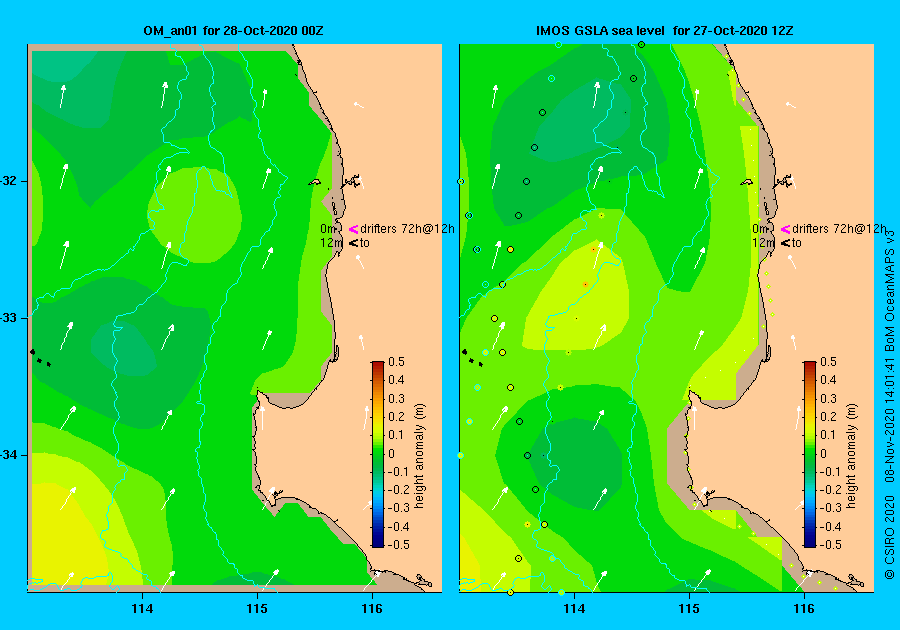Click the "0.5" tick on right colorbar
The height and width of the screenshot is (630, 900).
click(828, 362)
